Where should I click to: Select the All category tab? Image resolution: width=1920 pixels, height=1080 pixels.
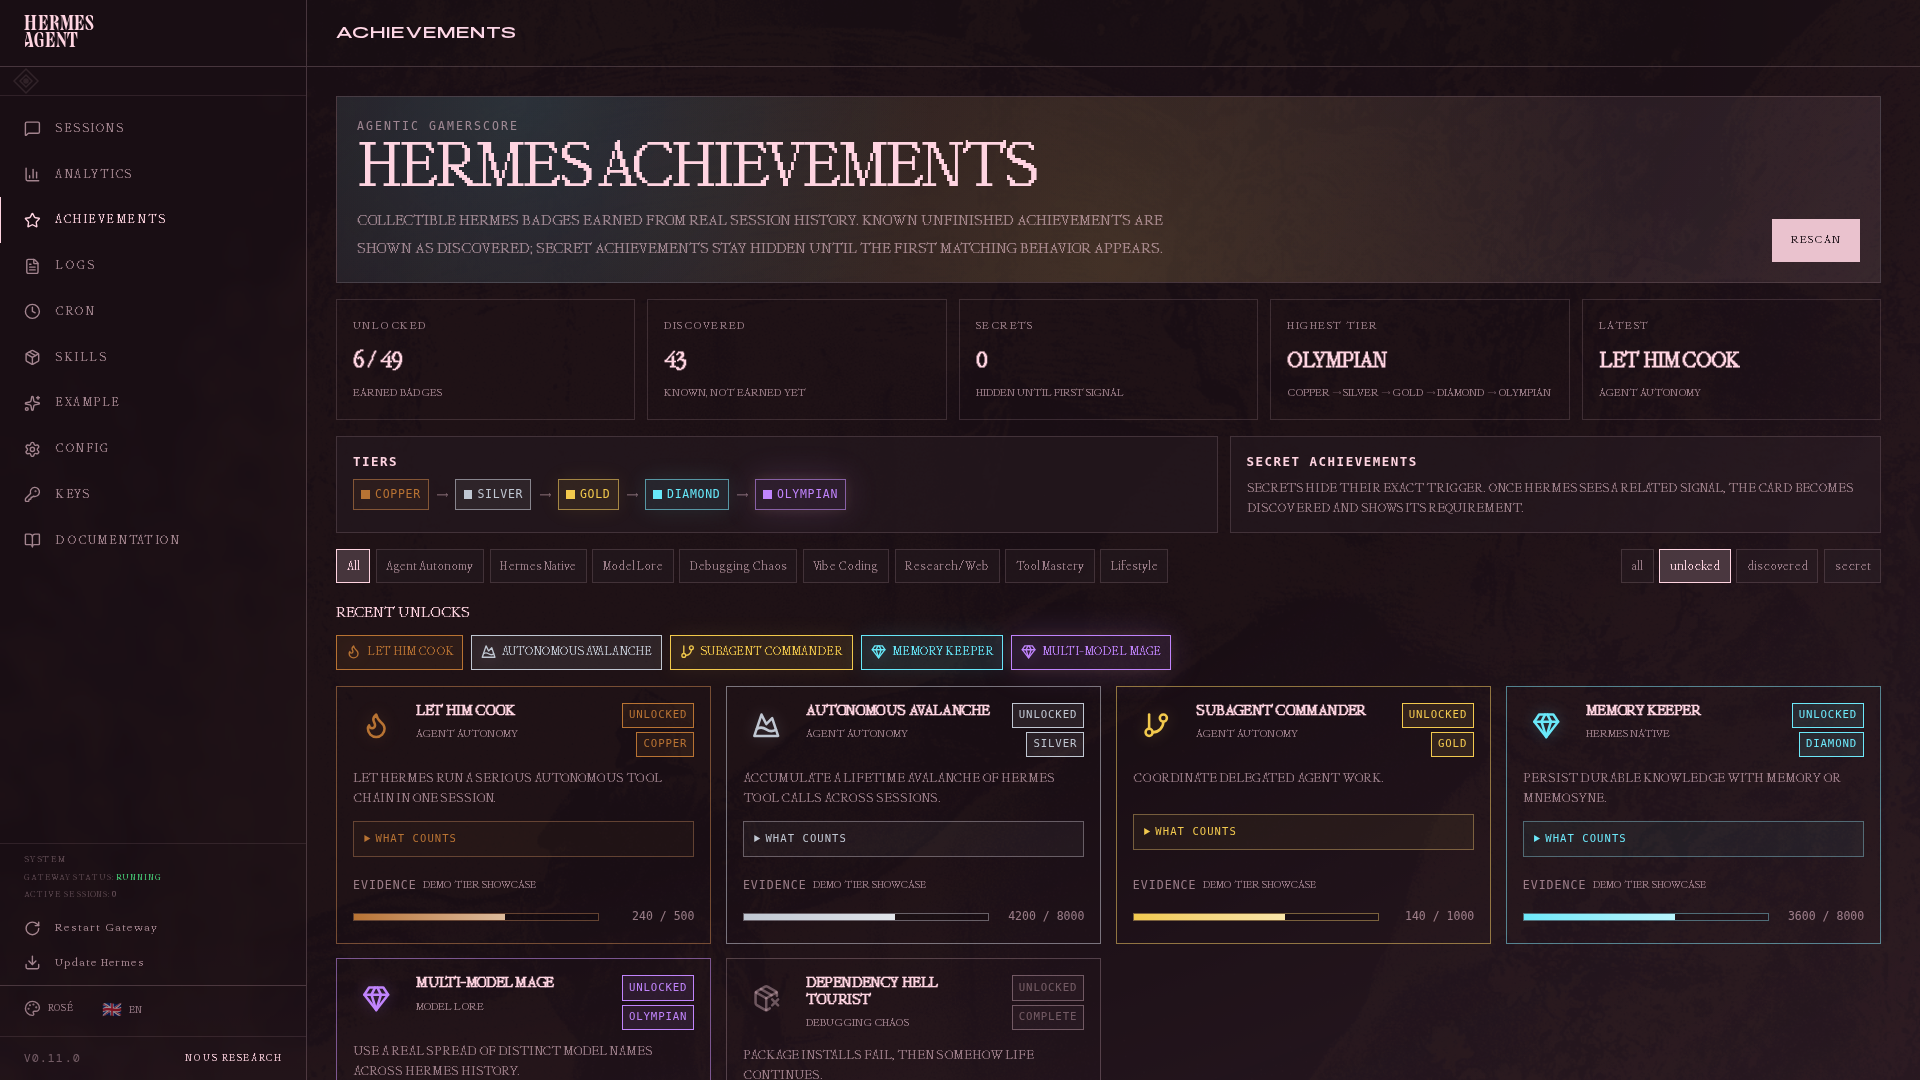point(353,566)
